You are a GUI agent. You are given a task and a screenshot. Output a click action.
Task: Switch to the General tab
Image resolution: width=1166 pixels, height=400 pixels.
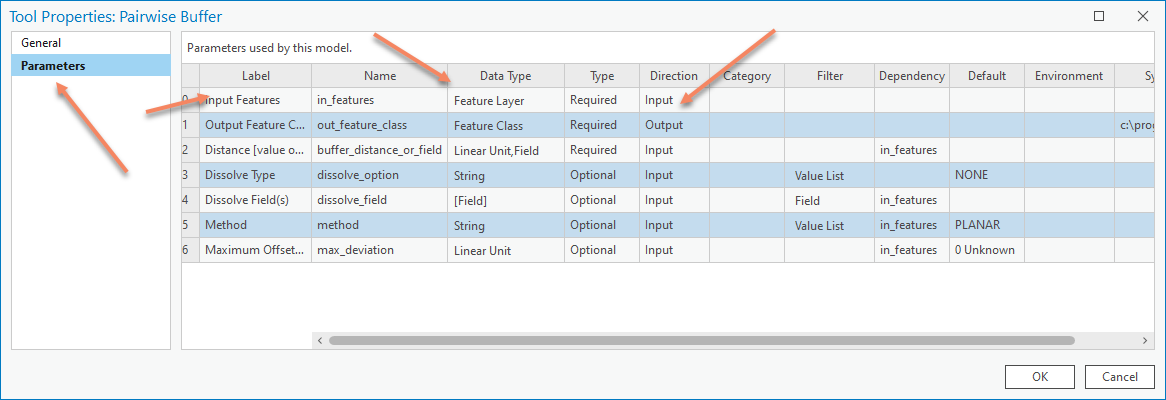point(41,43)
